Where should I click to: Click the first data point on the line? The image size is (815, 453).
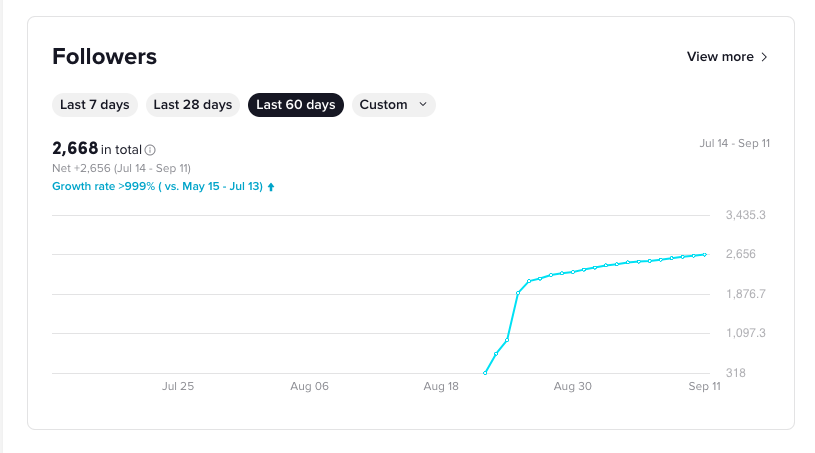(x=485, y=373)
